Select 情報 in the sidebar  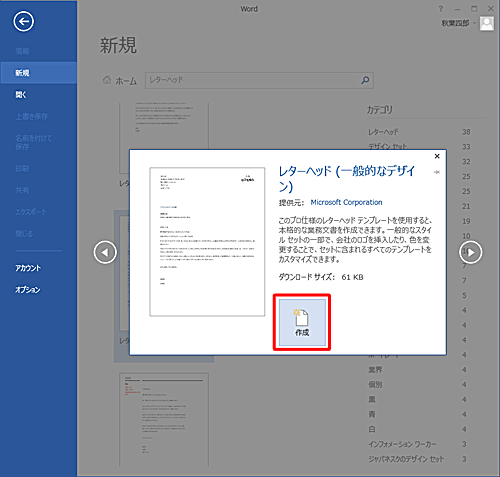coord(39,51)
